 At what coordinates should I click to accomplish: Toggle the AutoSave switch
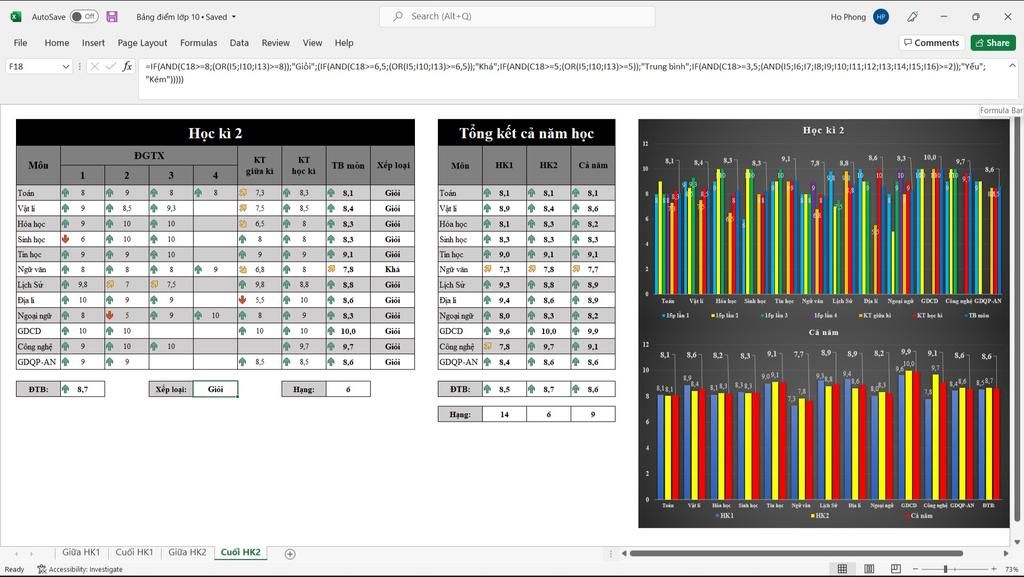[x=84, y=16]
